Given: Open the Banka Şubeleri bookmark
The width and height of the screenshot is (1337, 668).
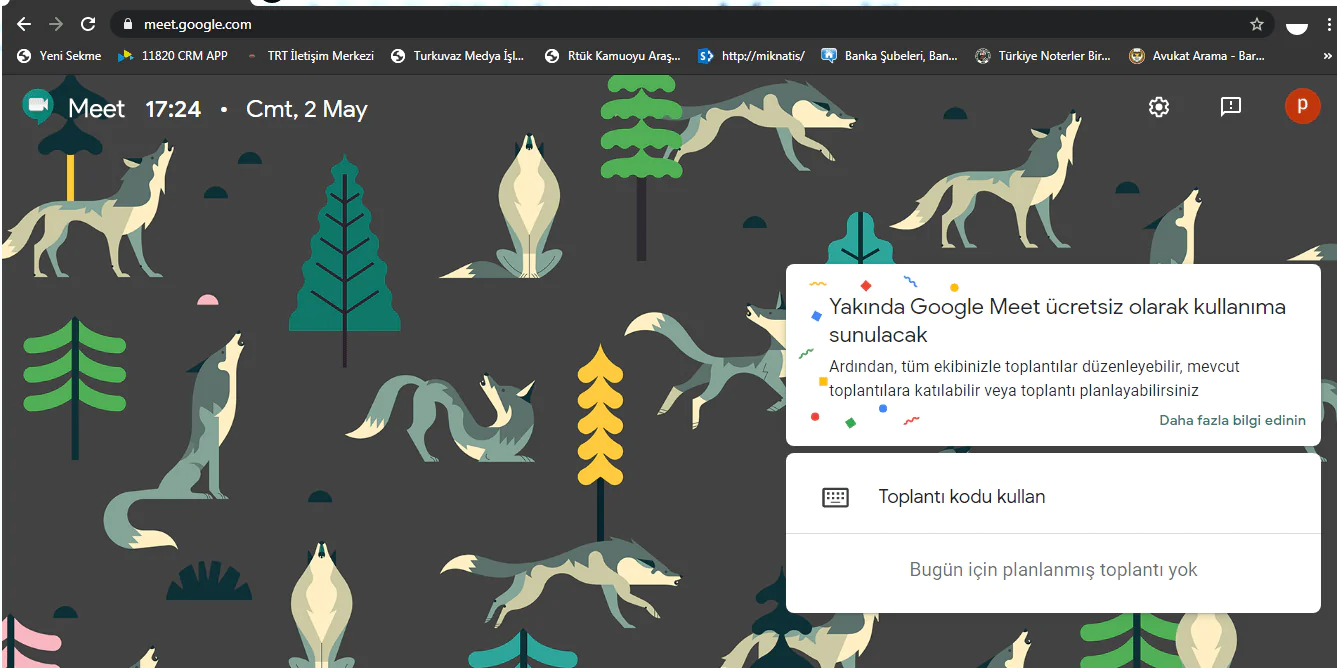Looking at the screenshot, I should [x=890, y=56].
